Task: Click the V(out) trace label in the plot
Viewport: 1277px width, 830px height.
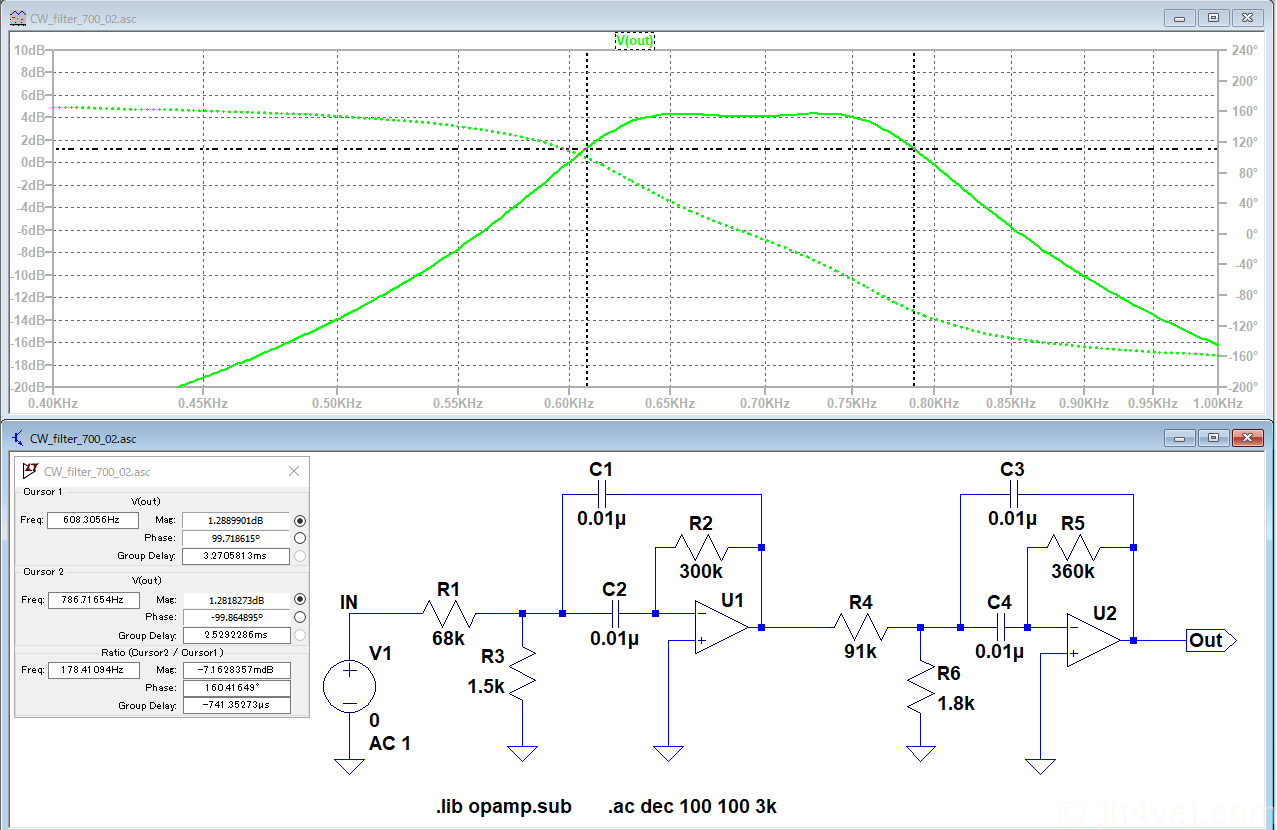Action: click(x=635, y=41)
